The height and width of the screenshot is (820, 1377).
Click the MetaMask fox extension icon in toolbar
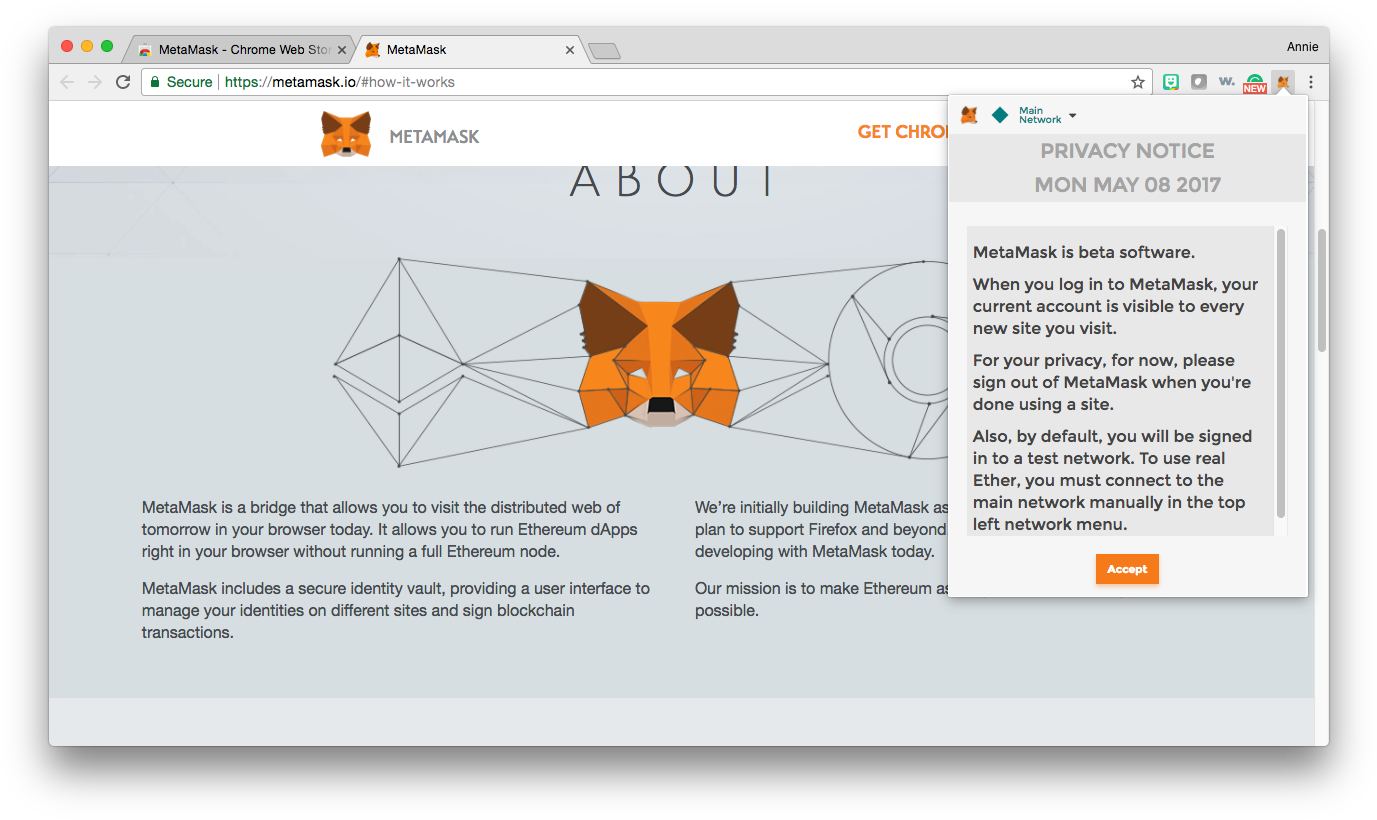[x=1282, y=82]
